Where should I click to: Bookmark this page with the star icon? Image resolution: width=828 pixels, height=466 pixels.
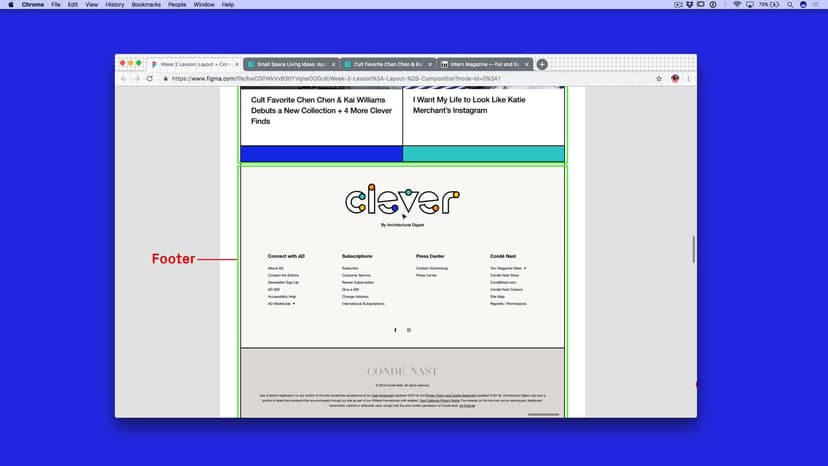click(659, 78)
